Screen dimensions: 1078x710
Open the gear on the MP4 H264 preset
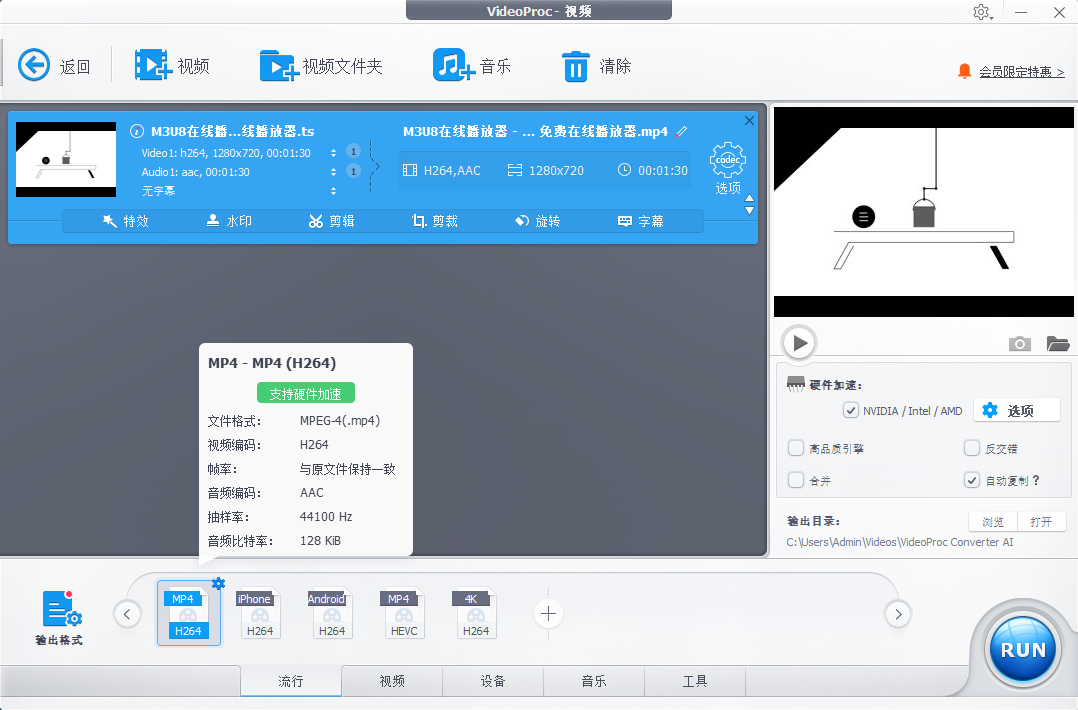pos(218,584)
